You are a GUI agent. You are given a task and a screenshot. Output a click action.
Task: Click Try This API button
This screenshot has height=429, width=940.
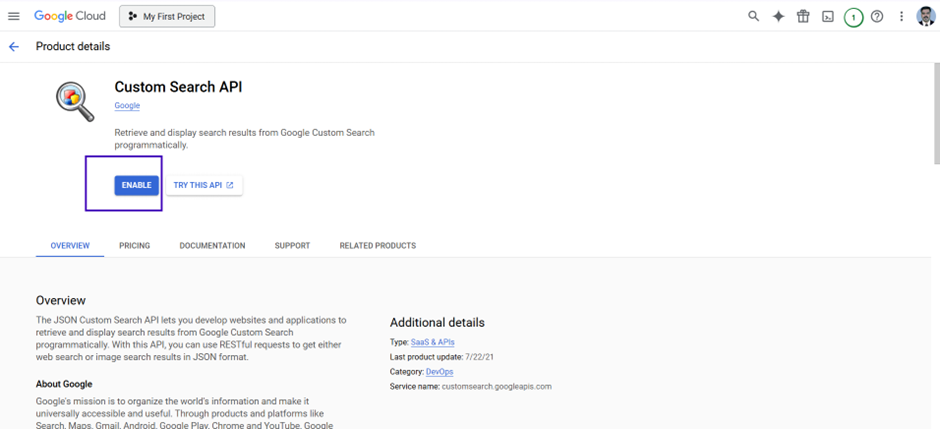click(204, 185)
